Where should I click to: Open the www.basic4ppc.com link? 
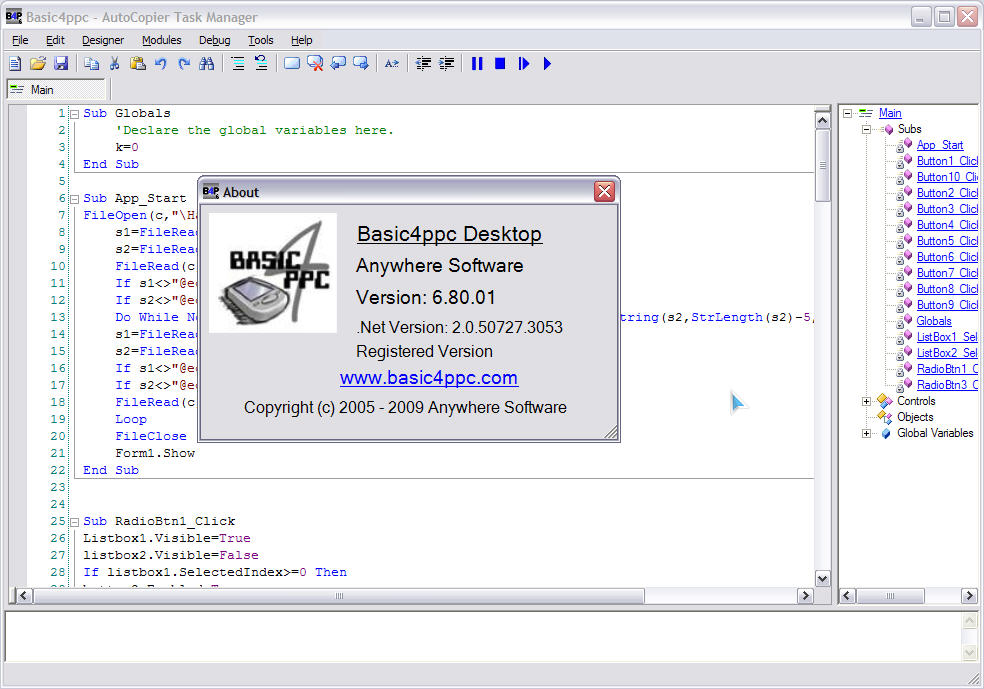tap(429, 378)
